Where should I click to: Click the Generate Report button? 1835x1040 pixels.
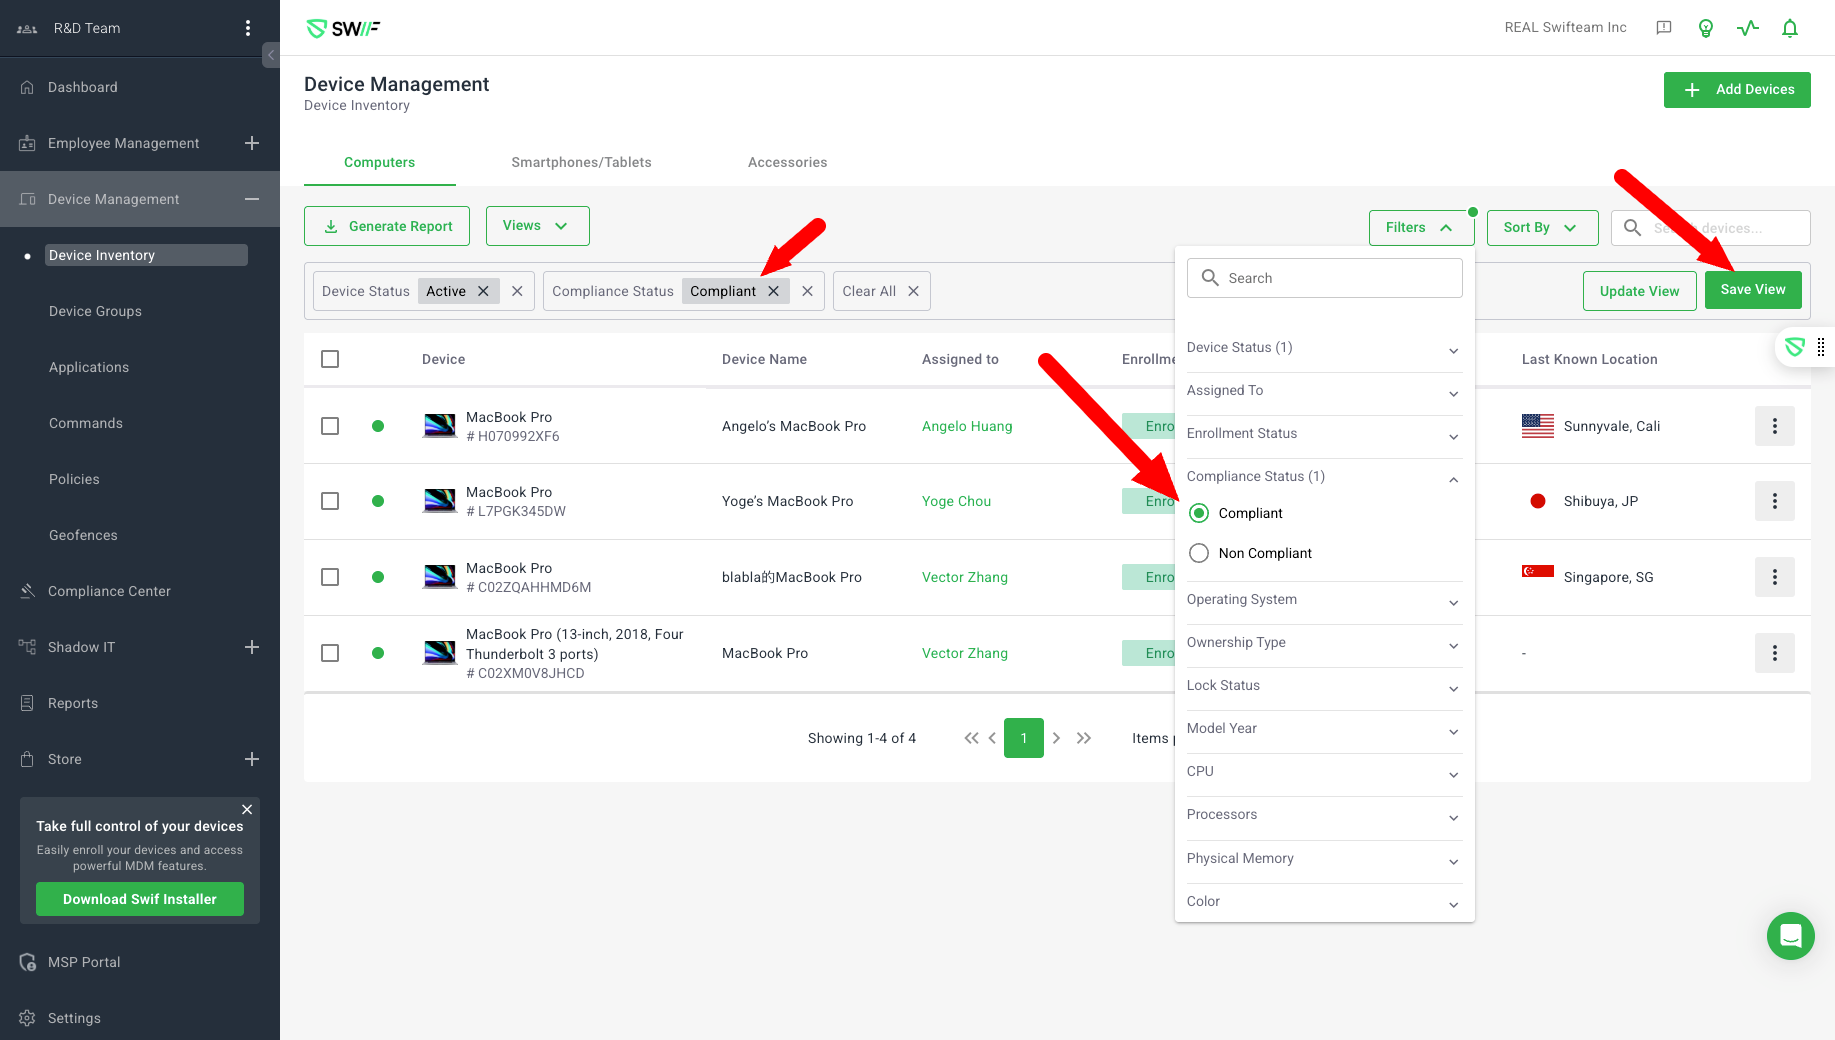(387, 226)
